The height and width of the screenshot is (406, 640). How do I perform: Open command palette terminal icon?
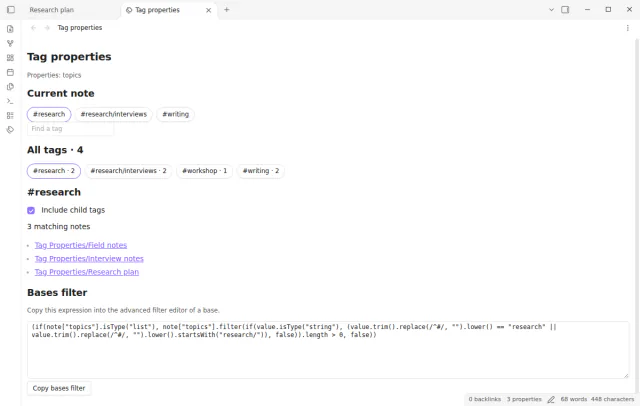coord(10,101)
